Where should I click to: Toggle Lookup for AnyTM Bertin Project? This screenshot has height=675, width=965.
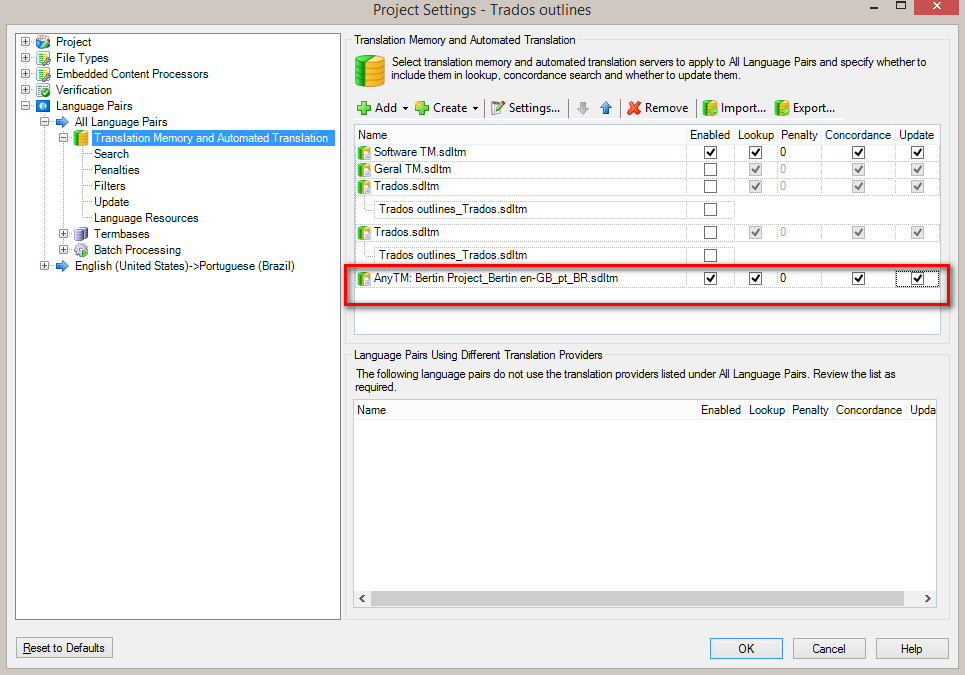click(x=756, y=279)
